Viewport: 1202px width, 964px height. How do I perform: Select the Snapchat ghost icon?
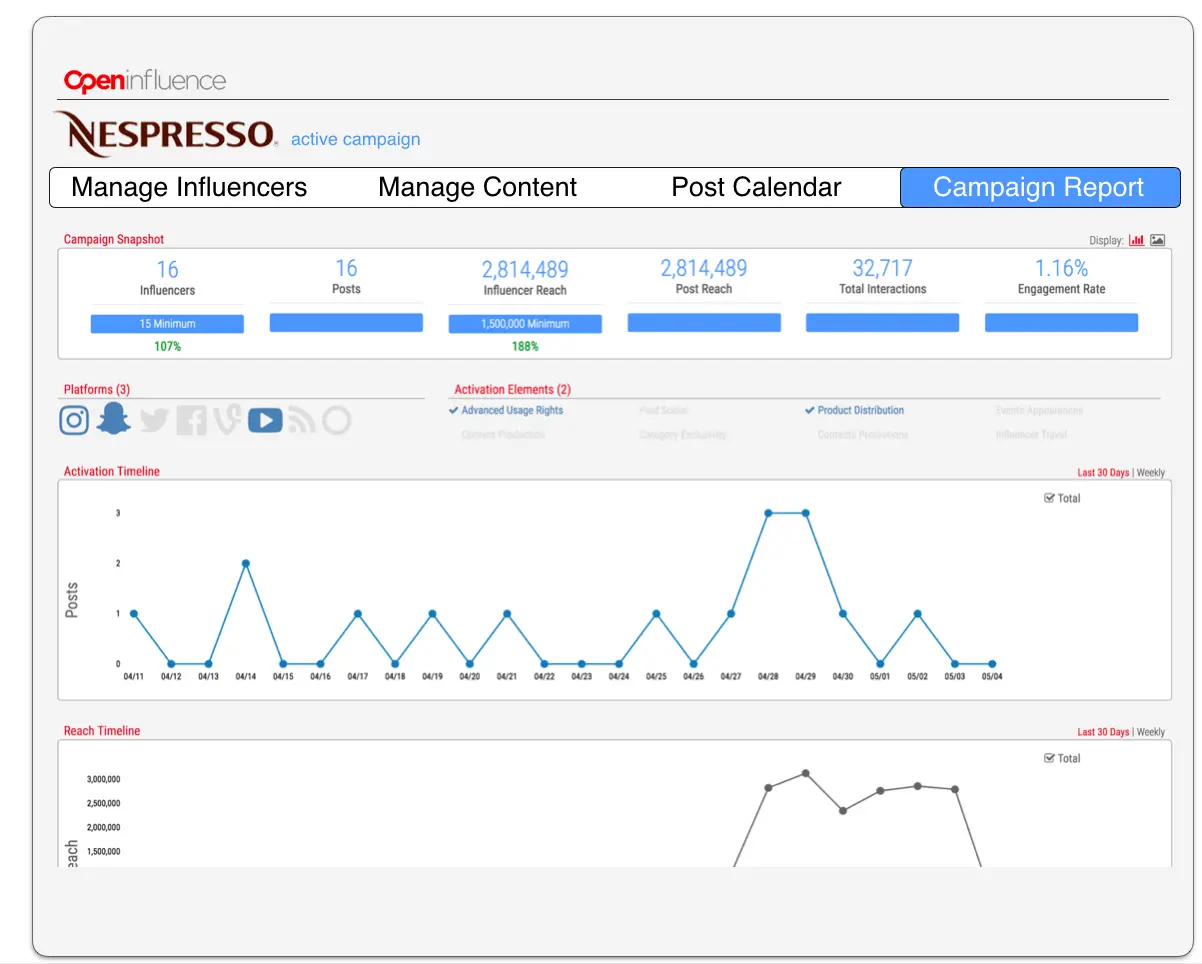click(x=113, y=419)
